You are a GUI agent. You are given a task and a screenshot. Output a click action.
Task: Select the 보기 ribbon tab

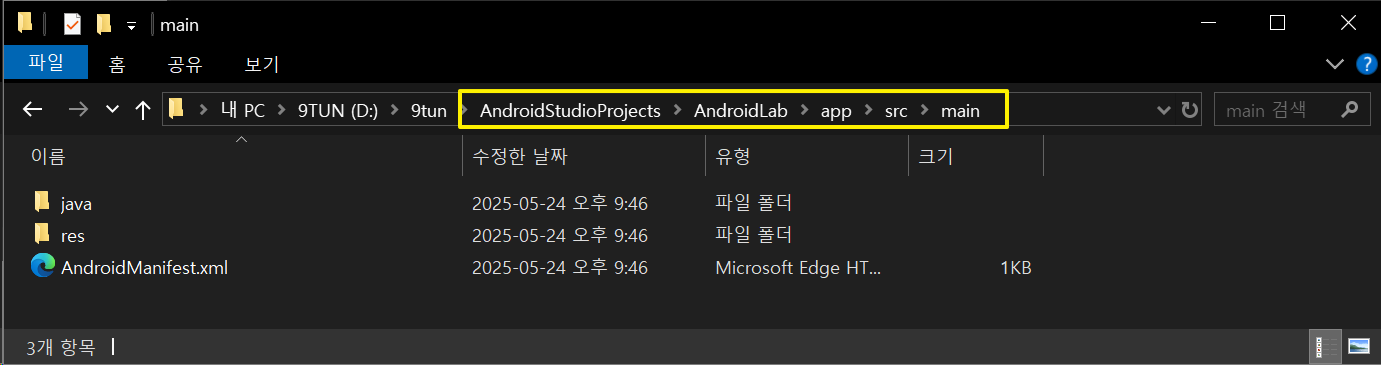pyautogui.click(x=262, y=65)
